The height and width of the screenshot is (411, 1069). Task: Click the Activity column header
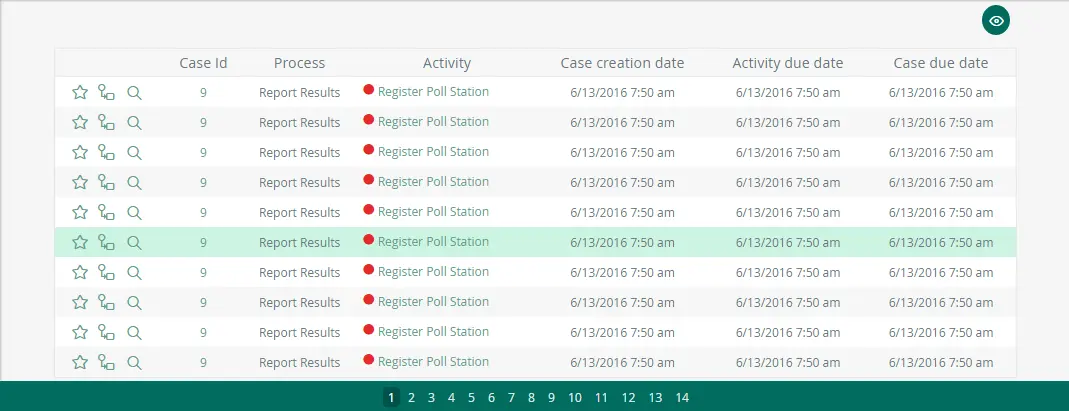(x=447, y=63)
